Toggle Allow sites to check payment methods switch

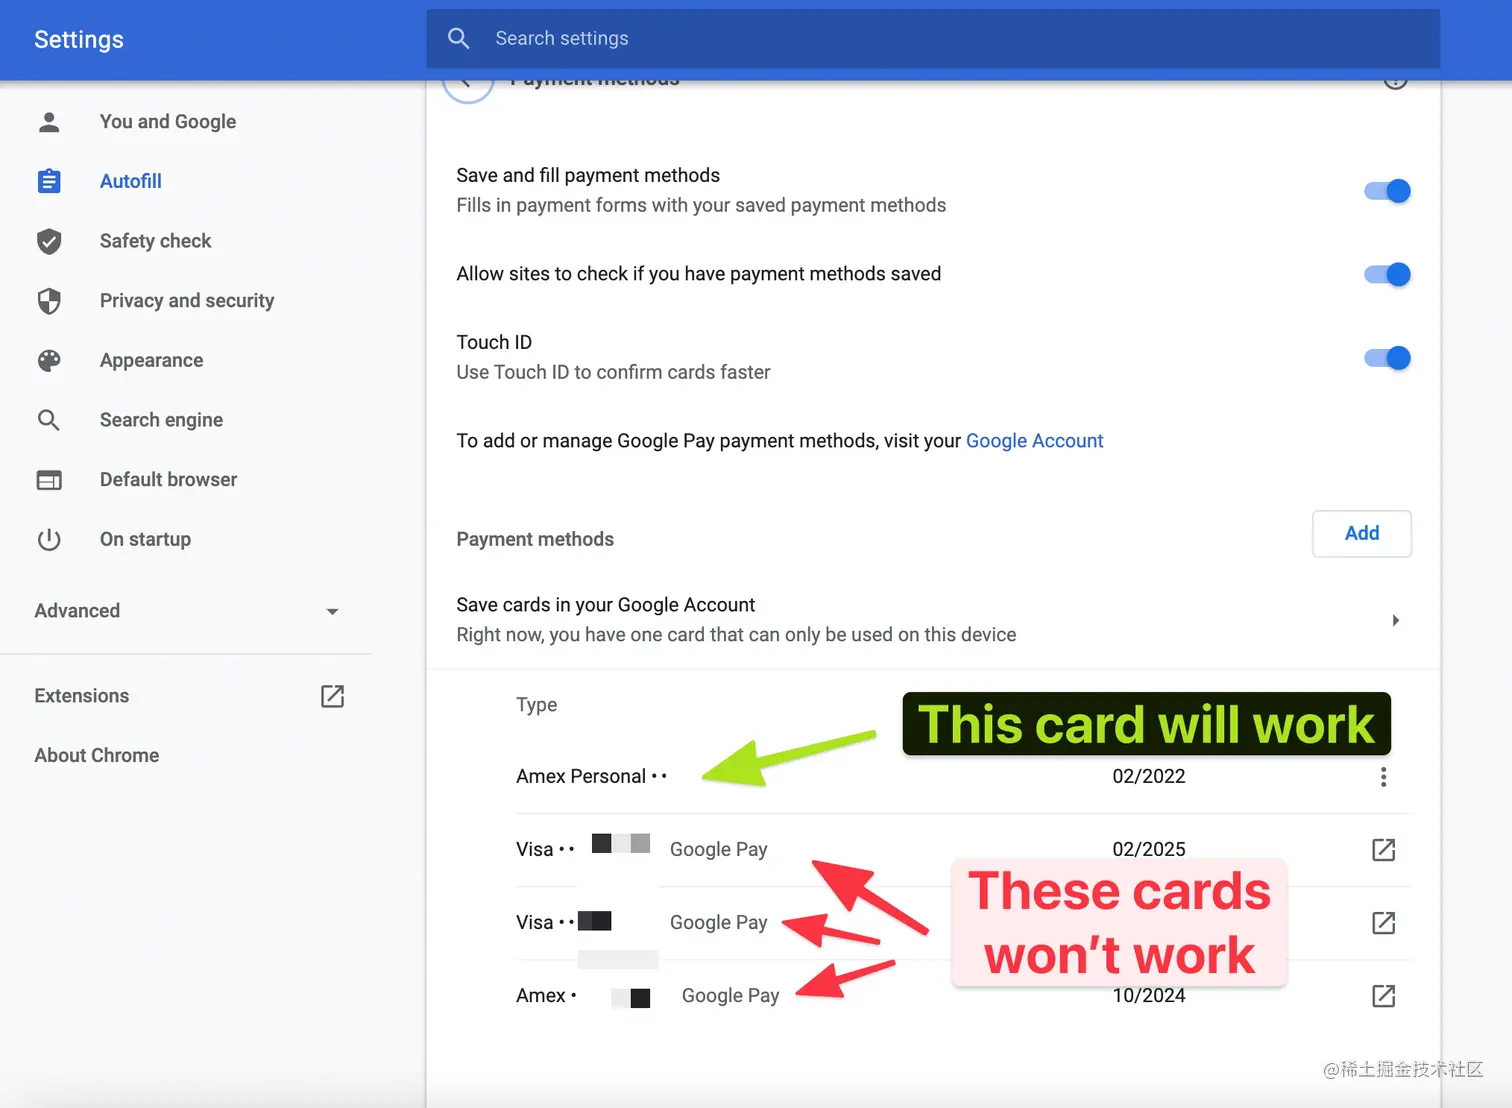pos(1387,274)
